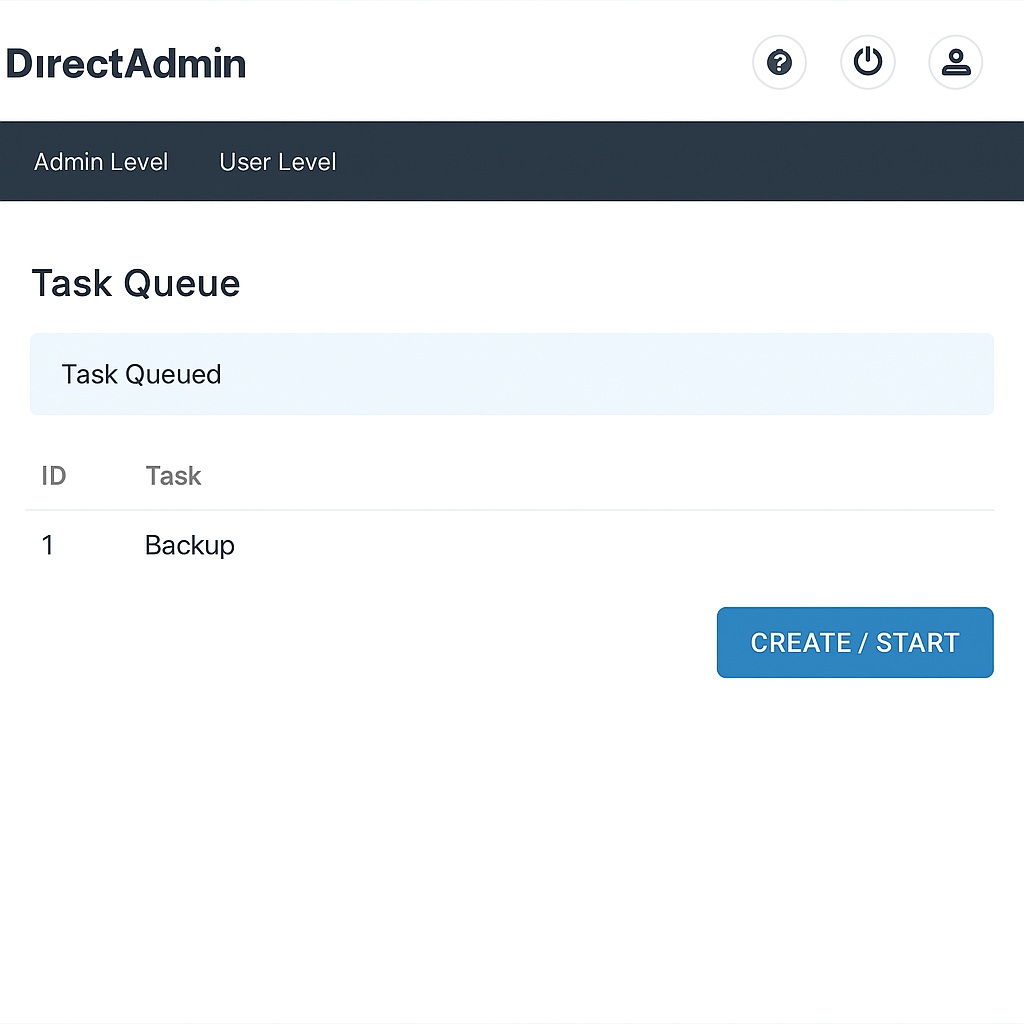Viewport: 1024px width, 1024px height.
Task: Click the DirectAdmin logo
Action: pos(126,64)
